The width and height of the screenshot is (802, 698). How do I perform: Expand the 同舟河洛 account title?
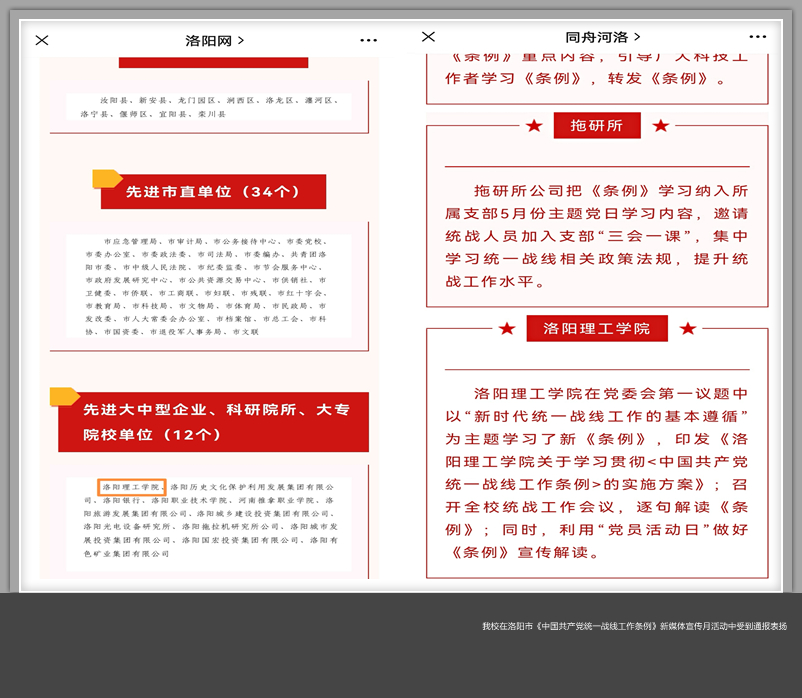(x=602, y=37)
